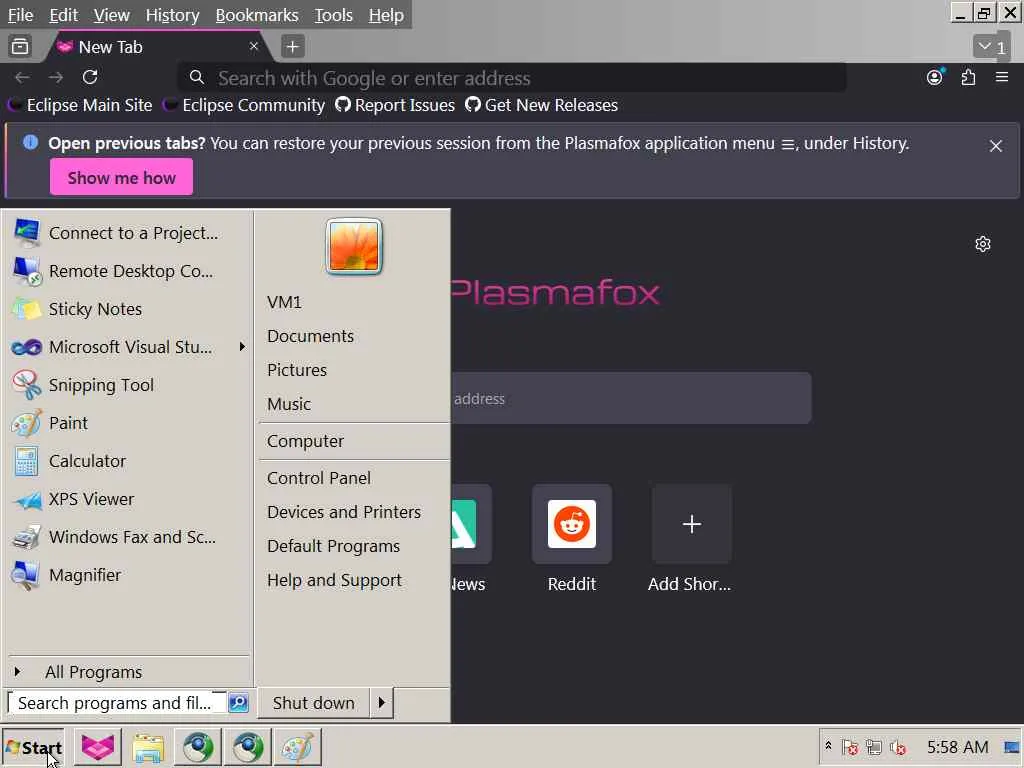
Task: Open a new tab with plus button
Action: coord(293,46)
